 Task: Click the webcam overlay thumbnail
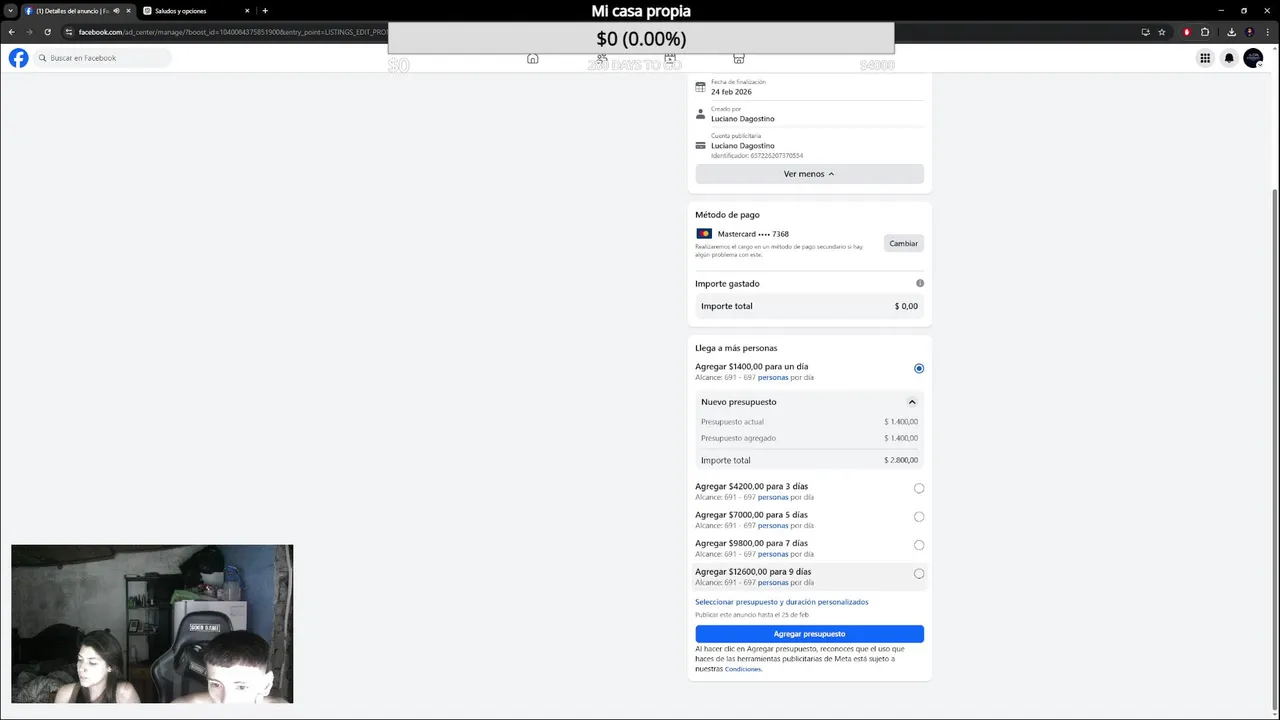[x=152, y=624]
